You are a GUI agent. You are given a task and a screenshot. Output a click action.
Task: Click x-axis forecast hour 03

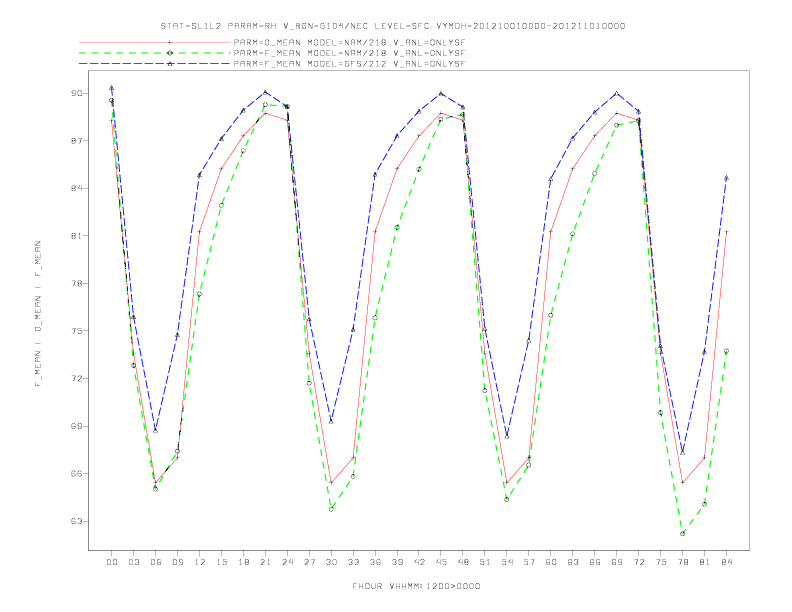point(133,562)
